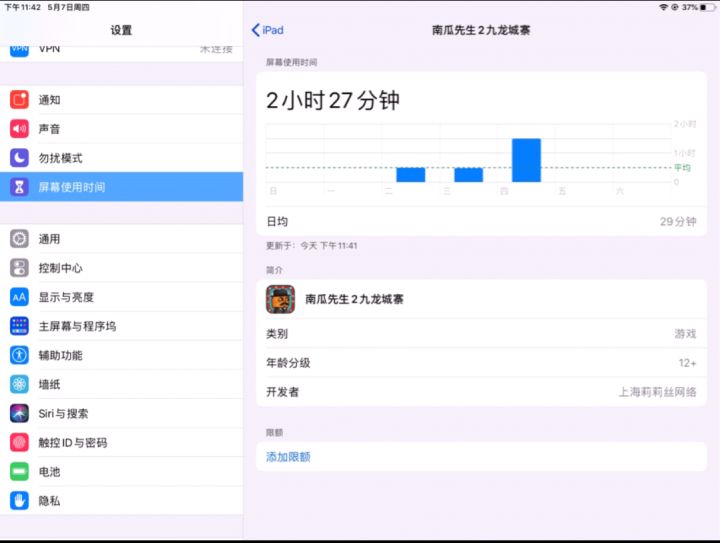The image size is (720, 543).
Task: Tap the 南瓜先生2九龙城寨 app icon
Action: [281, 299]
